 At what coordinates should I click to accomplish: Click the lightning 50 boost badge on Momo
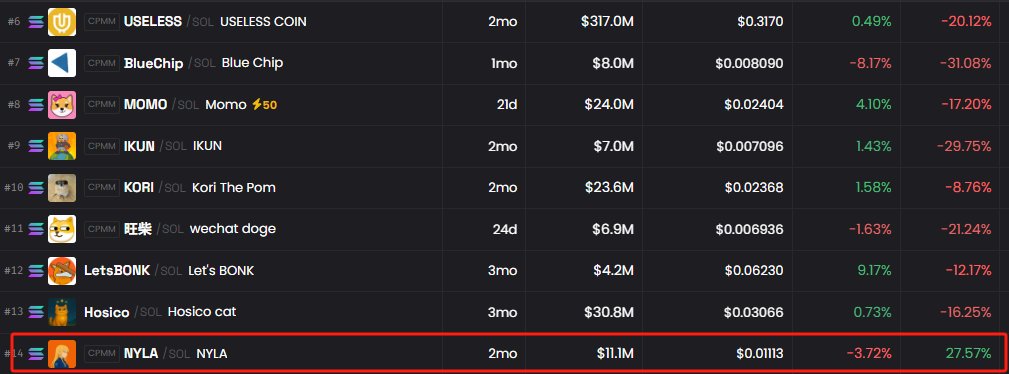click(x=264, y=104)
